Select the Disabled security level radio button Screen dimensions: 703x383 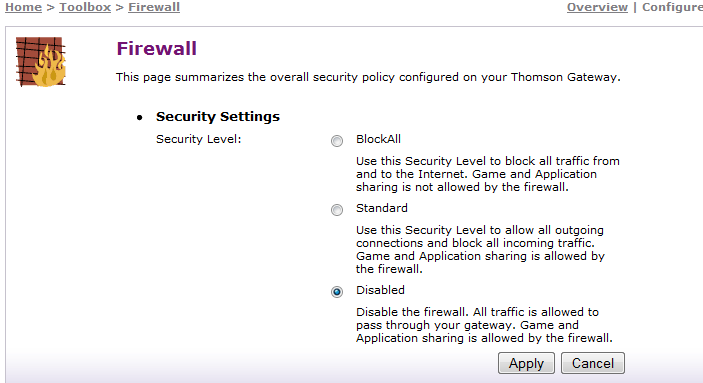coord(337,292)
